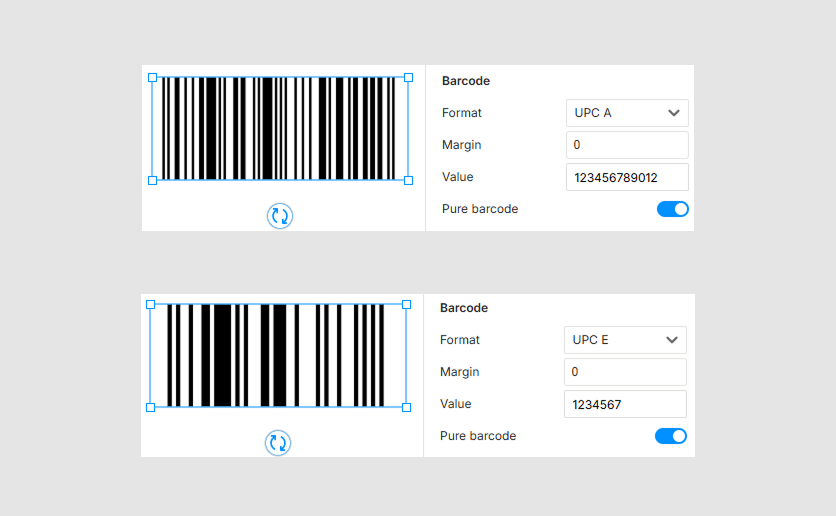Select the UPC A barcode image
Screen dimensions: 836x516
point(280,129)
